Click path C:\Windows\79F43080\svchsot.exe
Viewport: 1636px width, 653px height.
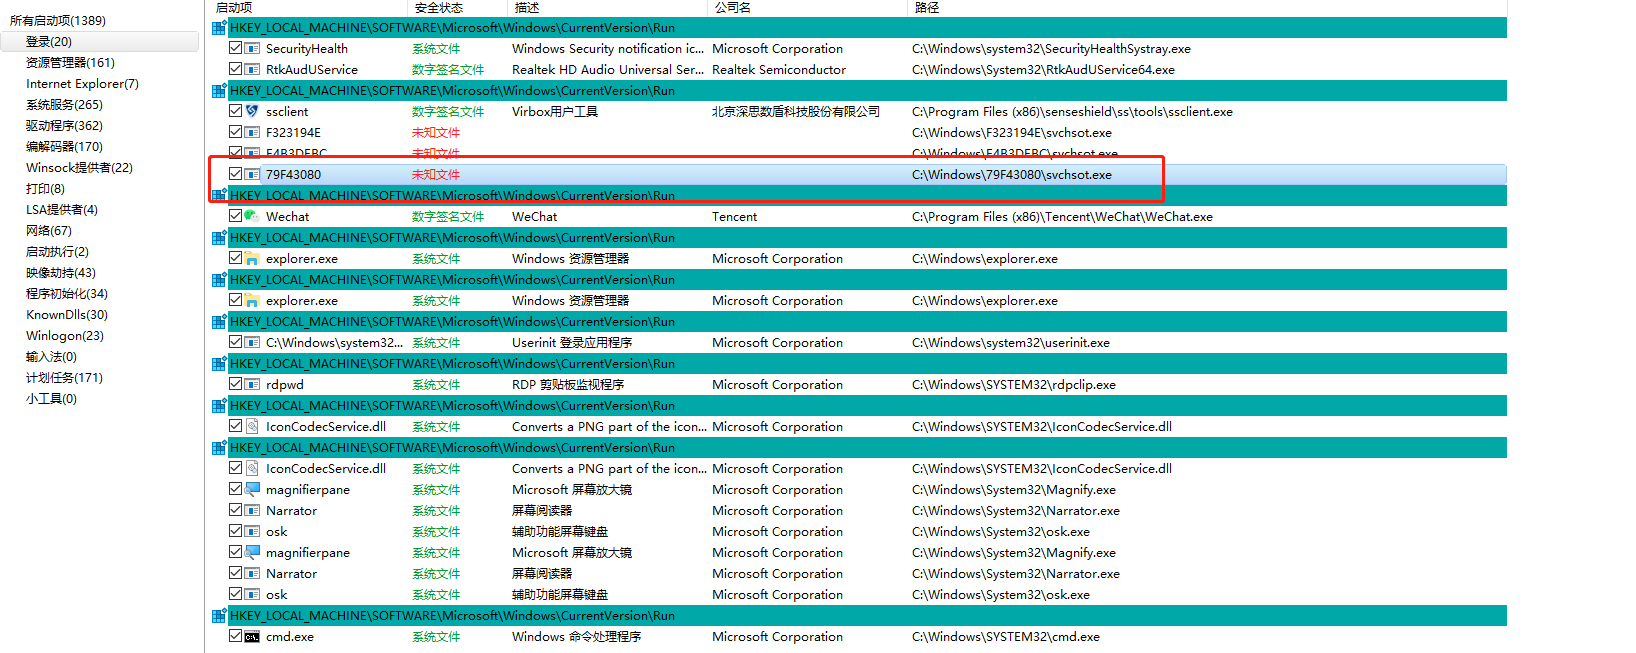1012,174
